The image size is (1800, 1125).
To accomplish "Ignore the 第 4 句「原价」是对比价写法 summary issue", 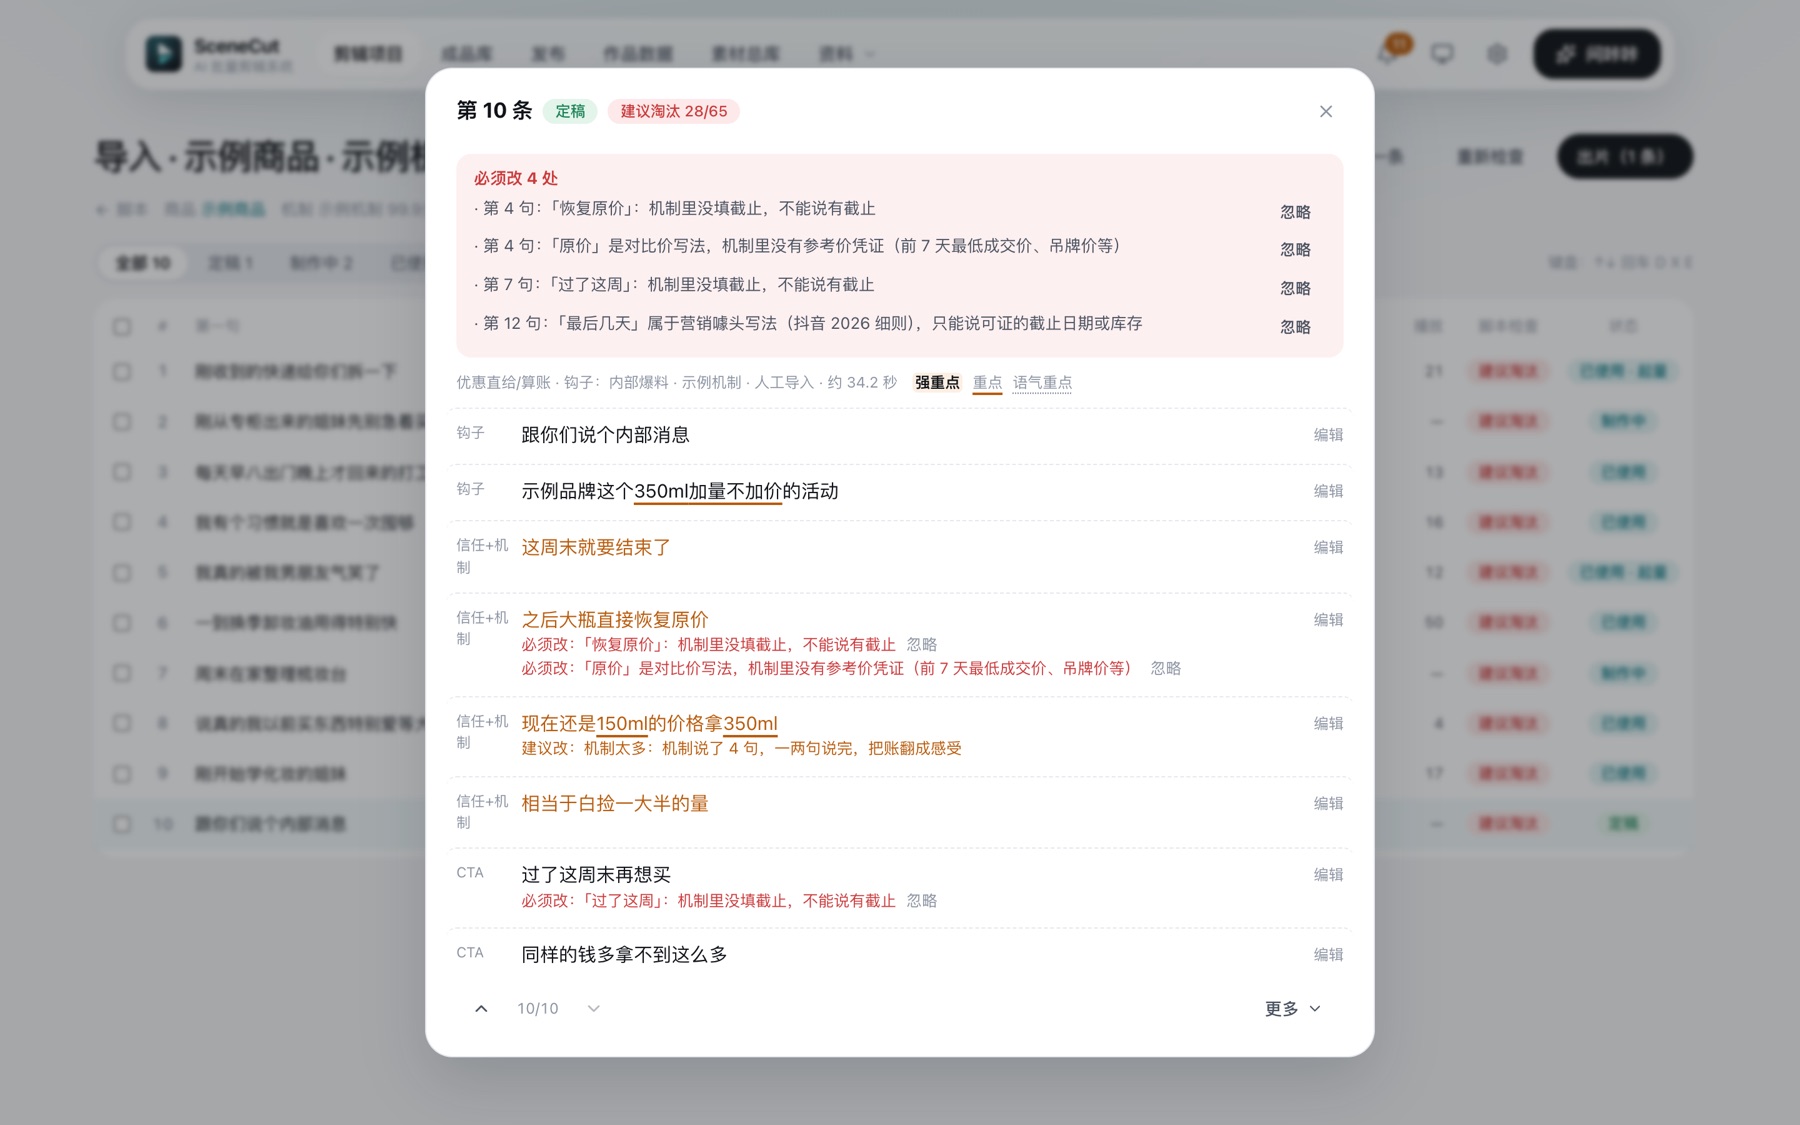I will (1295, 250).
